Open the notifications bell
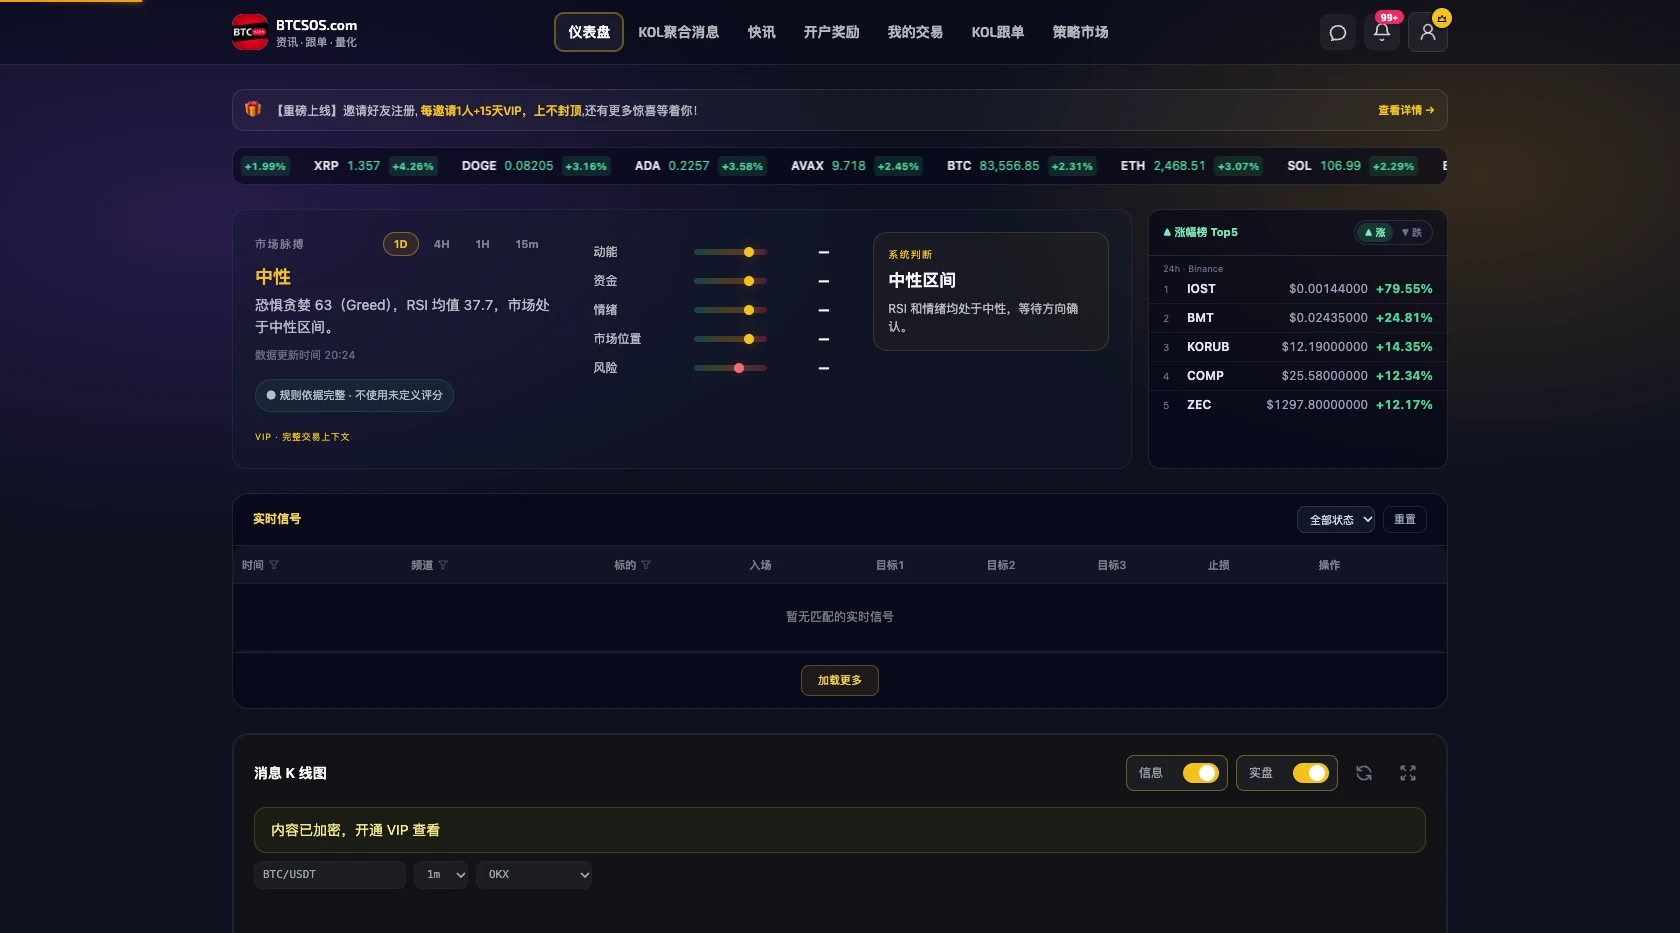Image resolution: width=1680 pixels, height=933 pixels. coord(1382,33)
